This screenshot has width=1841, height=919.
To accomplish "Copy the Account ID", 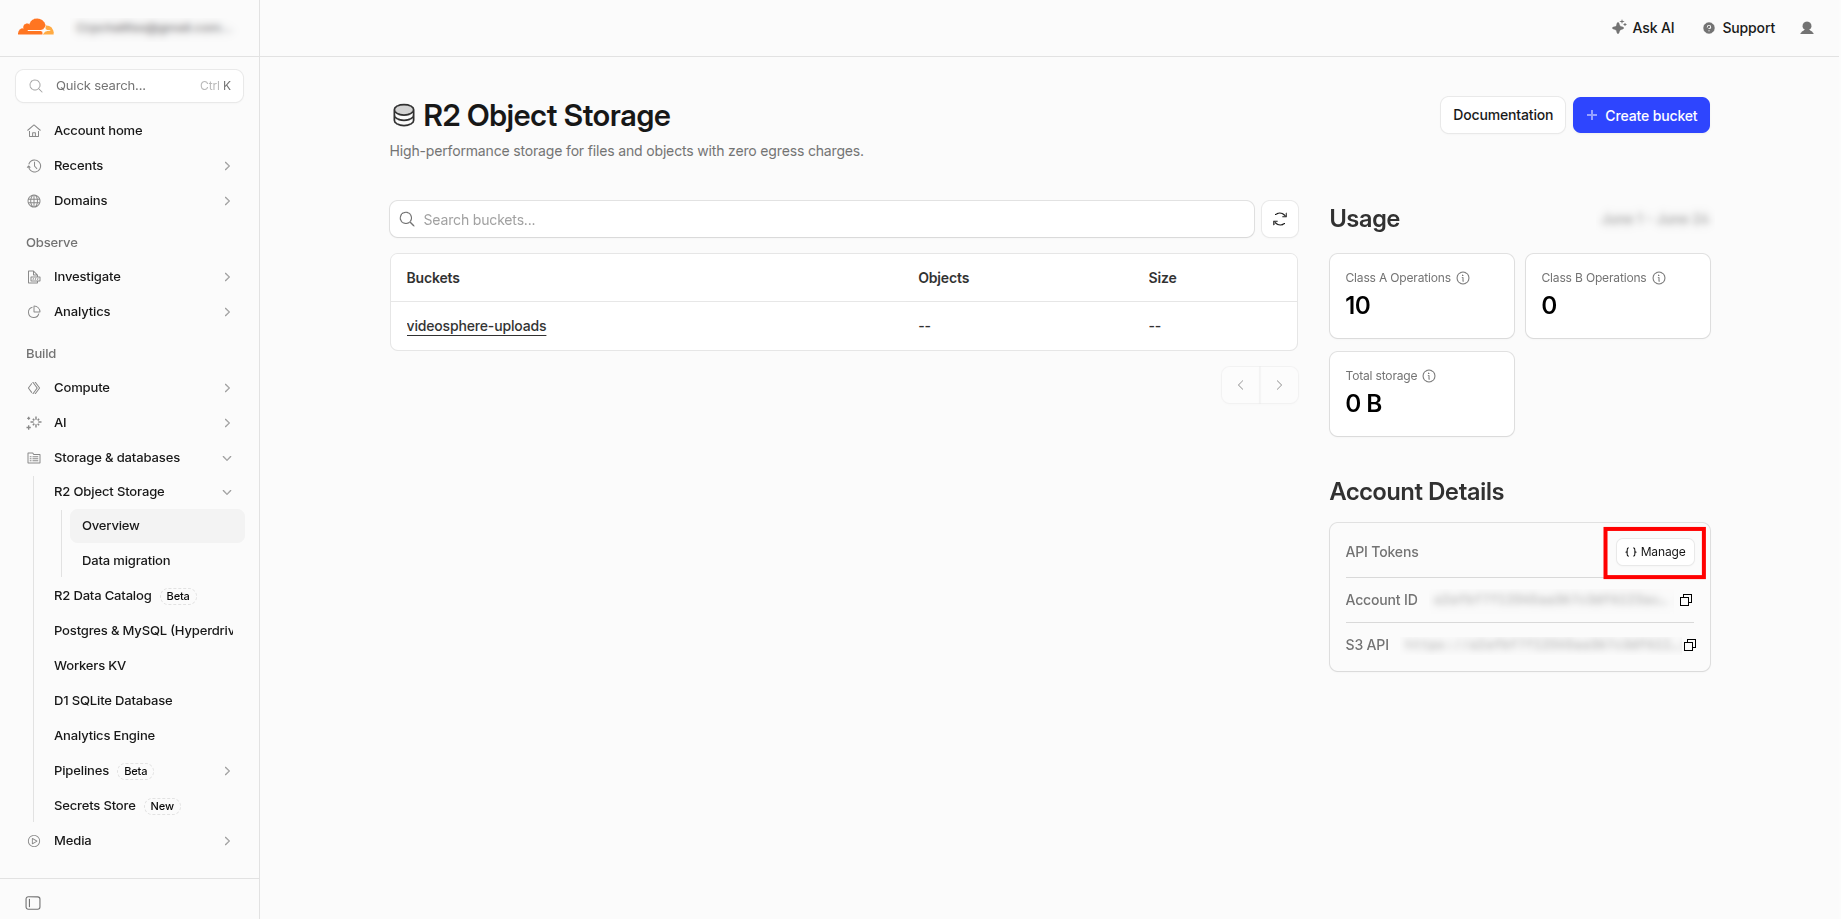I will click(x=1686, y=600).
